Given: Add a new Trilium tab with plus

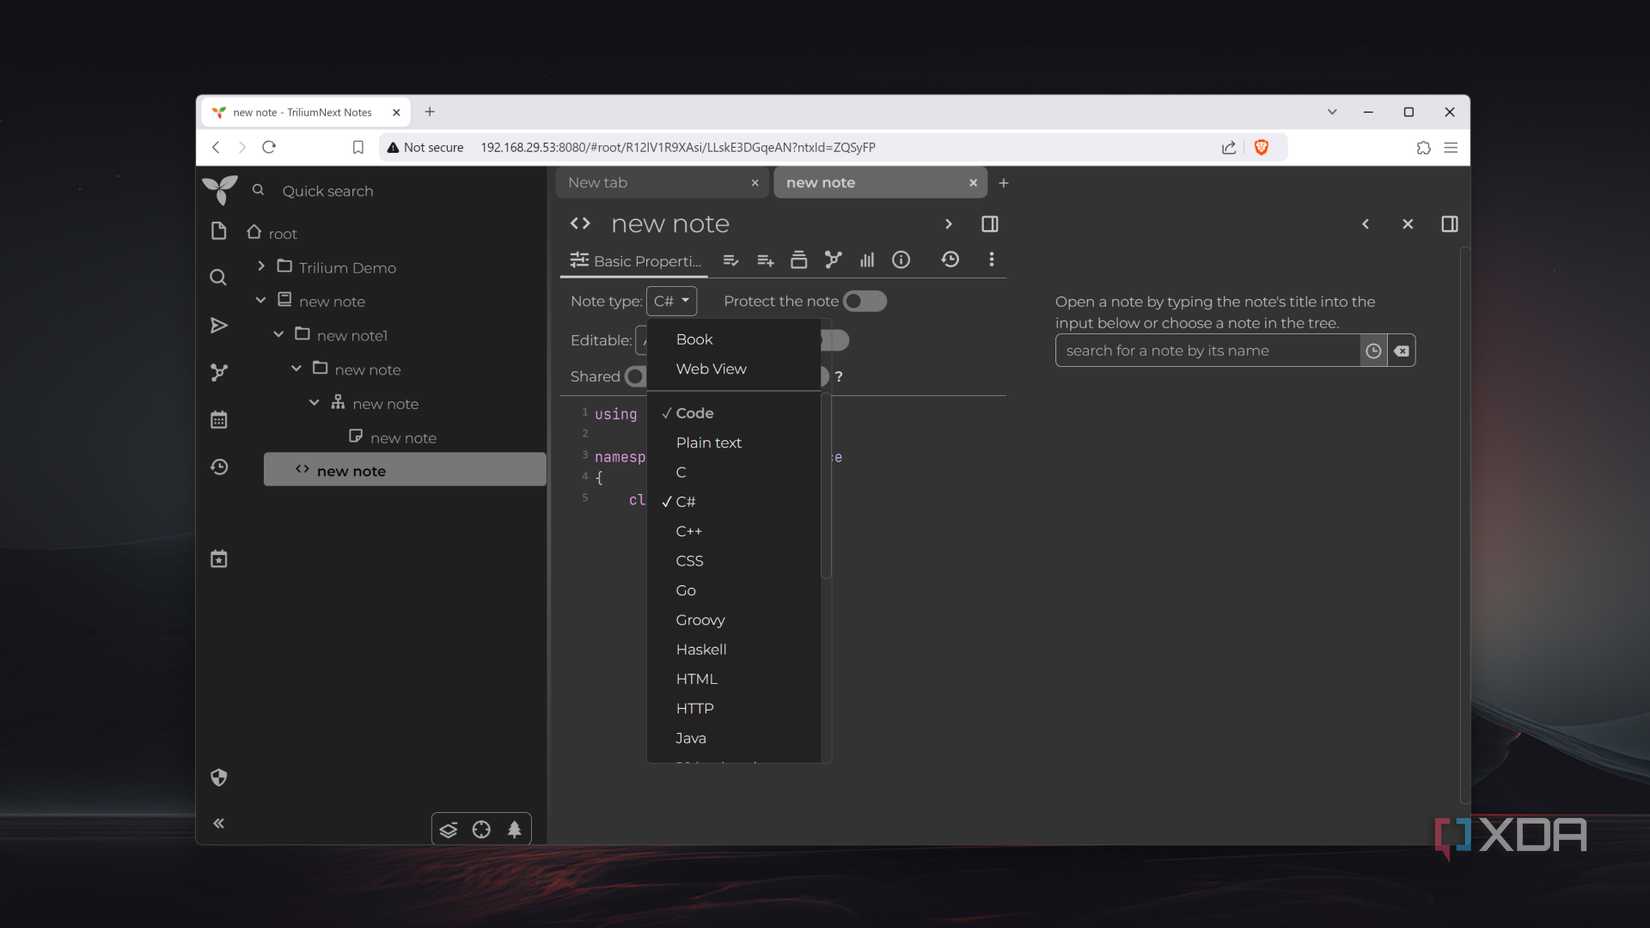Looking at the screenshot, I should [x=1003, y=183].
